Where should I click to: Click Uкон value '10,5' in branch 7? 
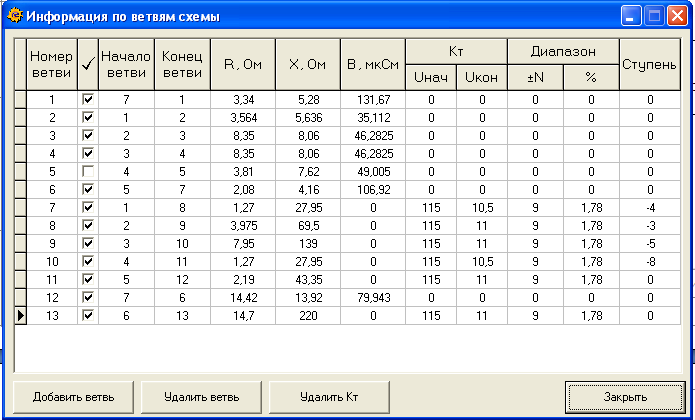click(x=482, y=207)
